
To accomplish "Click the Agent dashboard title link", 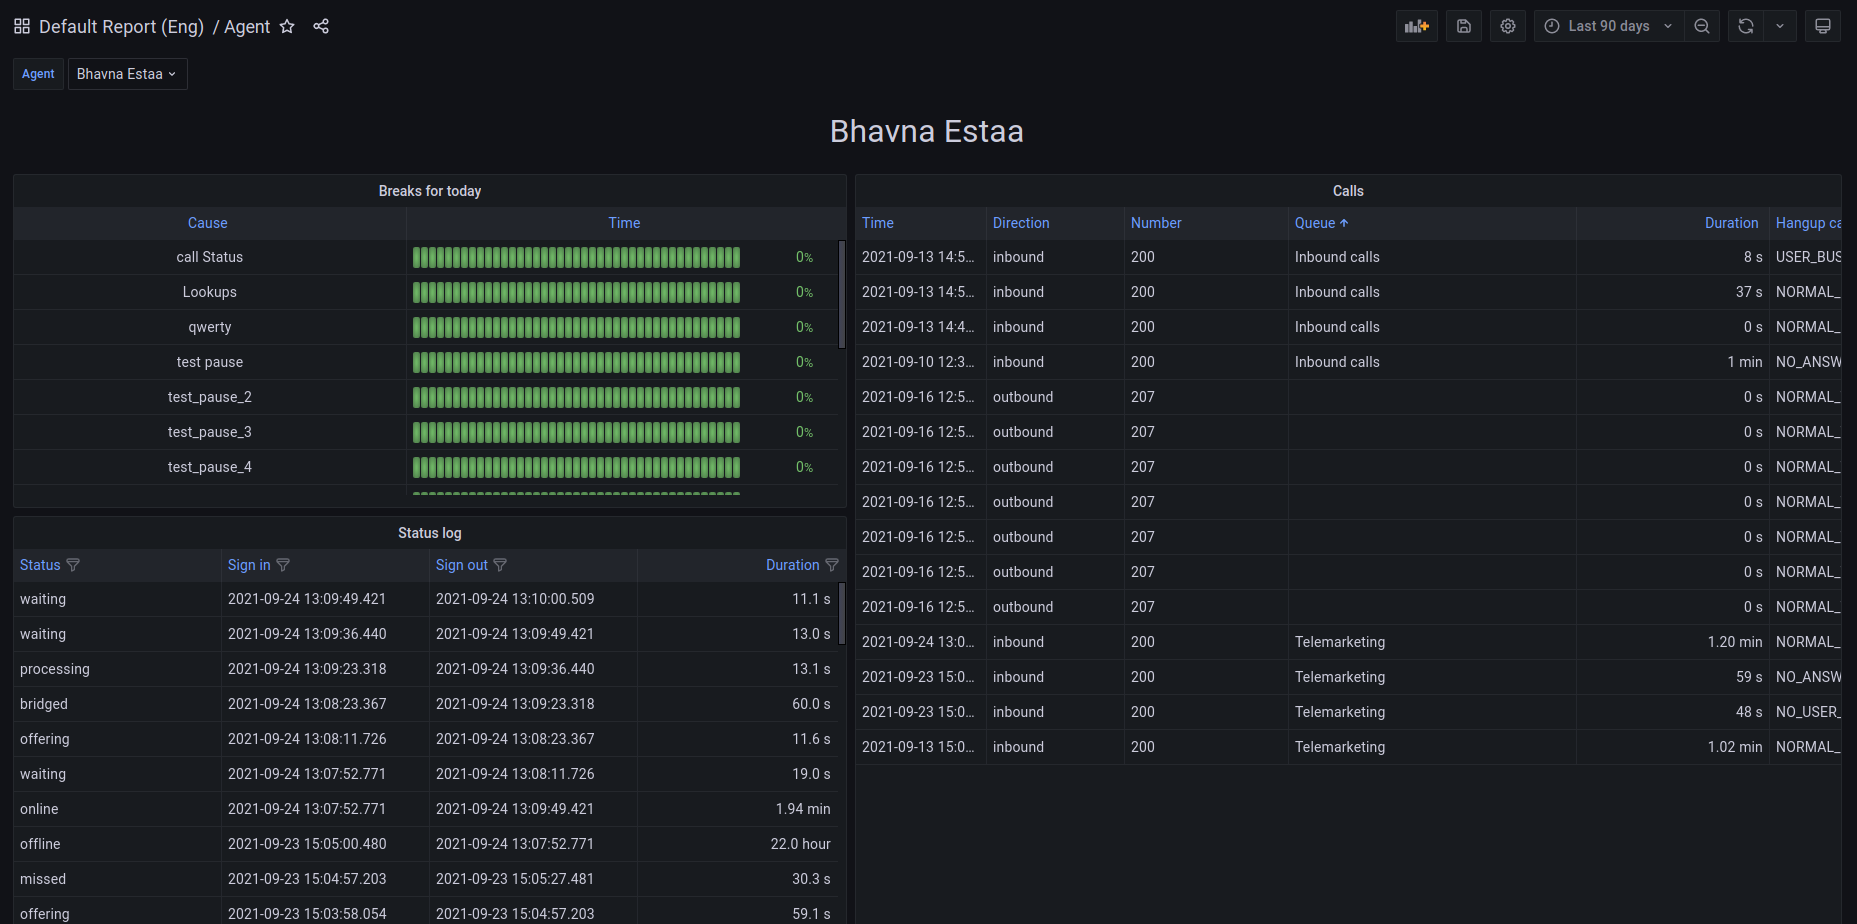I will (x=247, y=27).
